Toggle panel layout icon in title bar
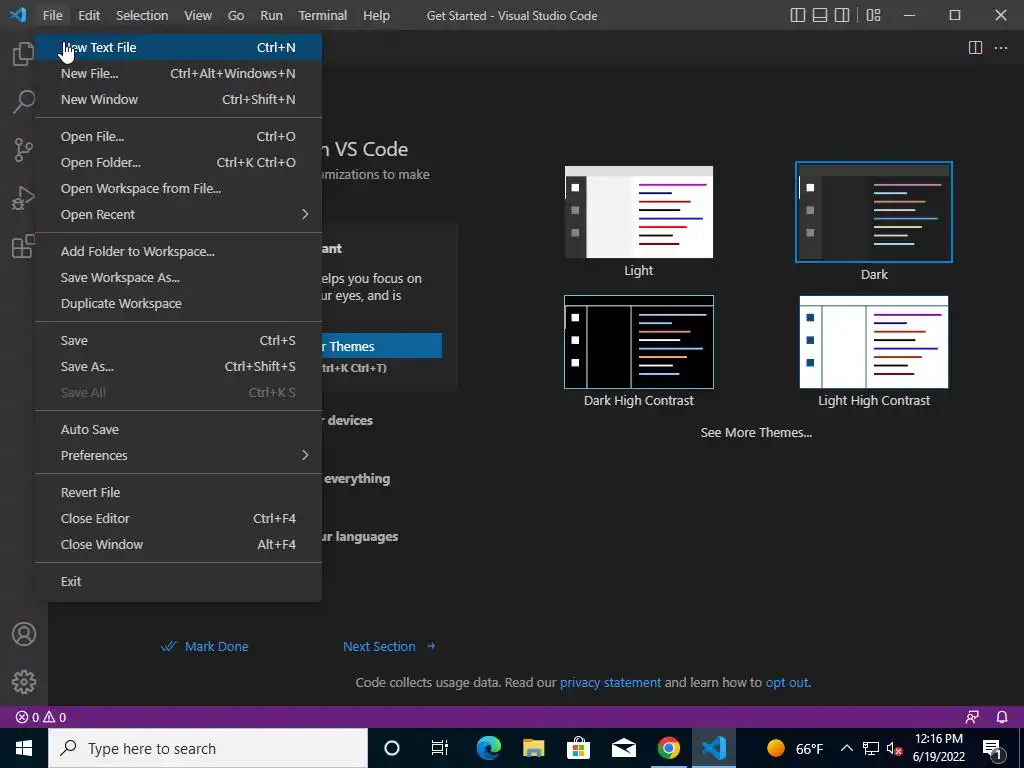The height and width of the screenshot is (768, 1024). pyautogui.click(x=820, y=15)
